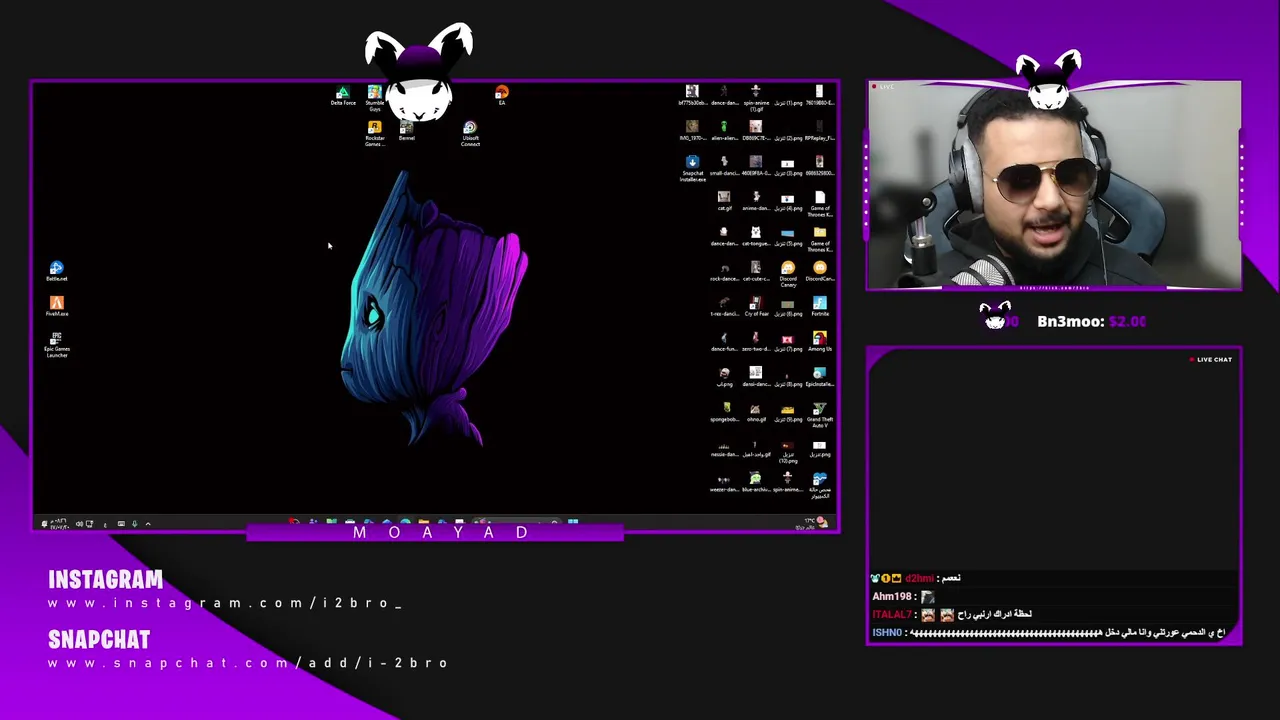Click the taskbar volume speaker icon
The image size is (1280, 720).
coord(79,523)
